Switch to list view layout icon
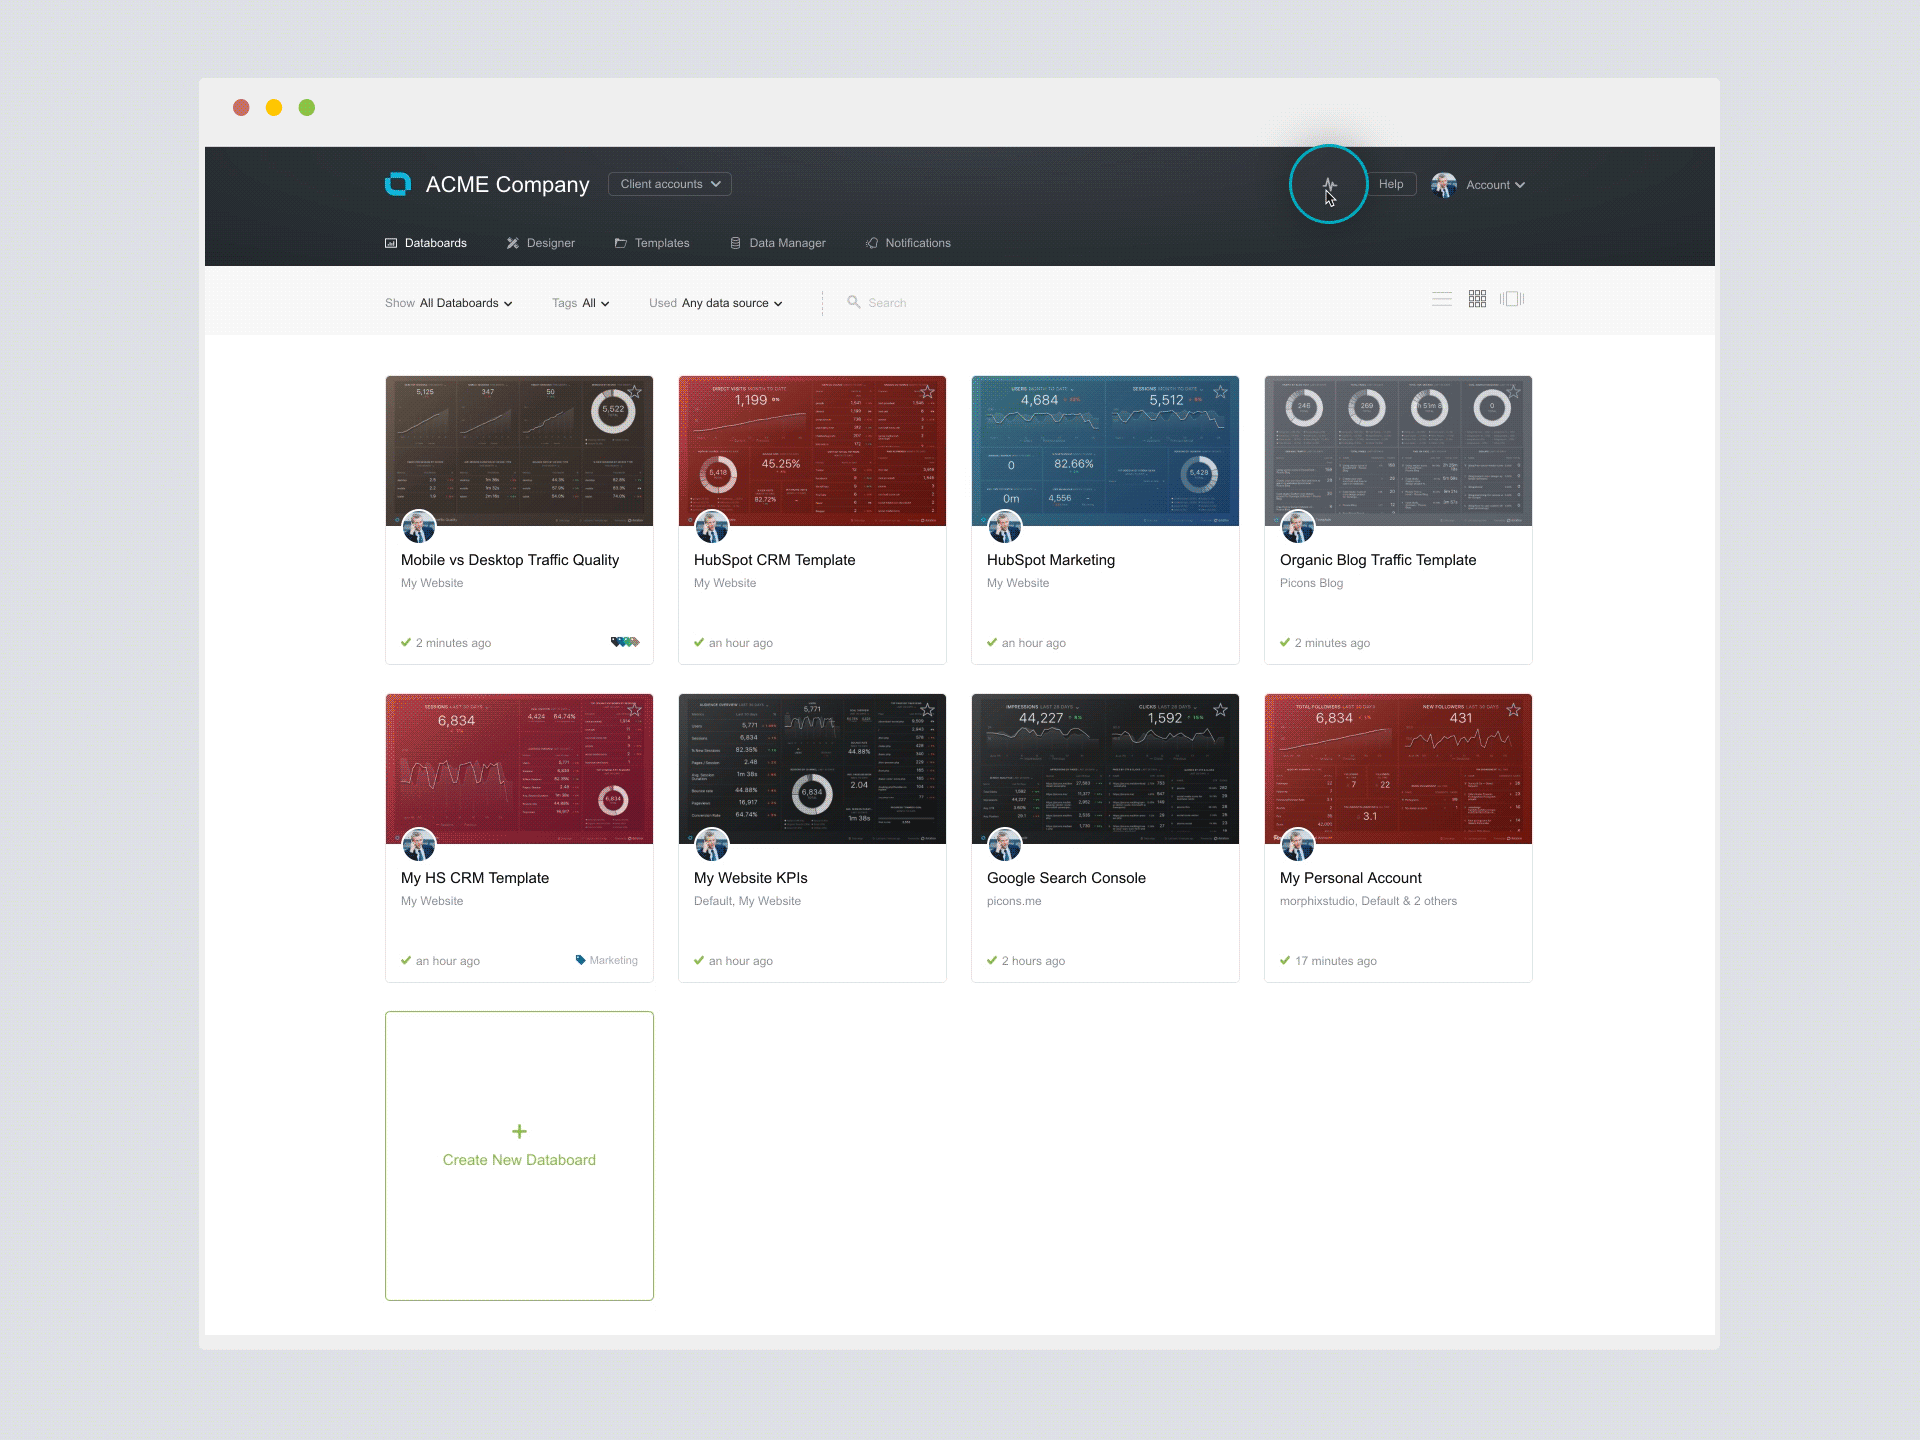The width and height of the screenshot is (1920, 1440). (x=1441, y=299)
